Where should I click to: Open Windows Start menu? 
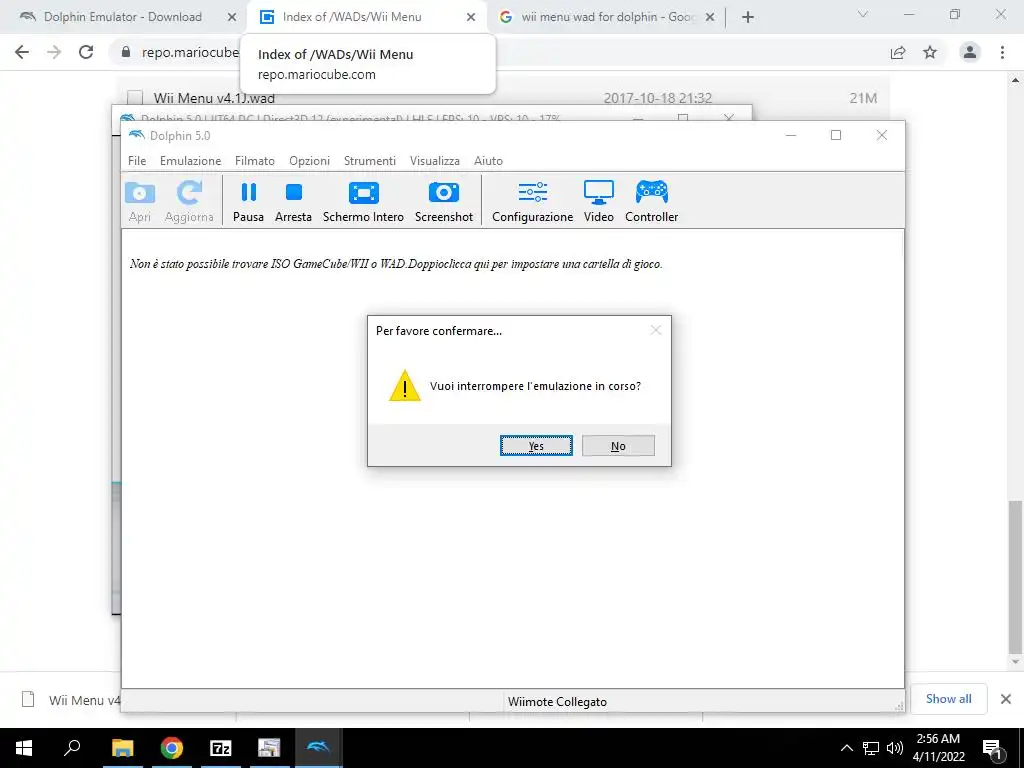[x=24, y=748]
